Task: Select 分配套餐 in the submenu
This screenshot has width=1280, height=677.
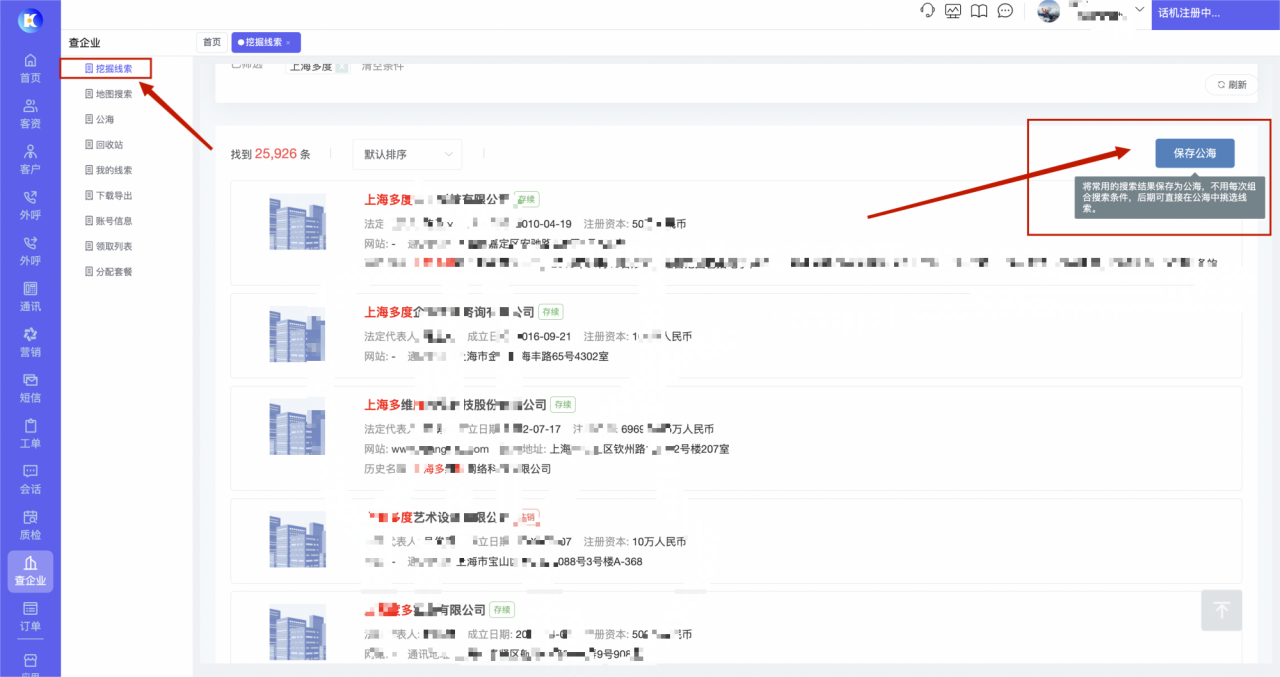Action: [x=108, y=272]
